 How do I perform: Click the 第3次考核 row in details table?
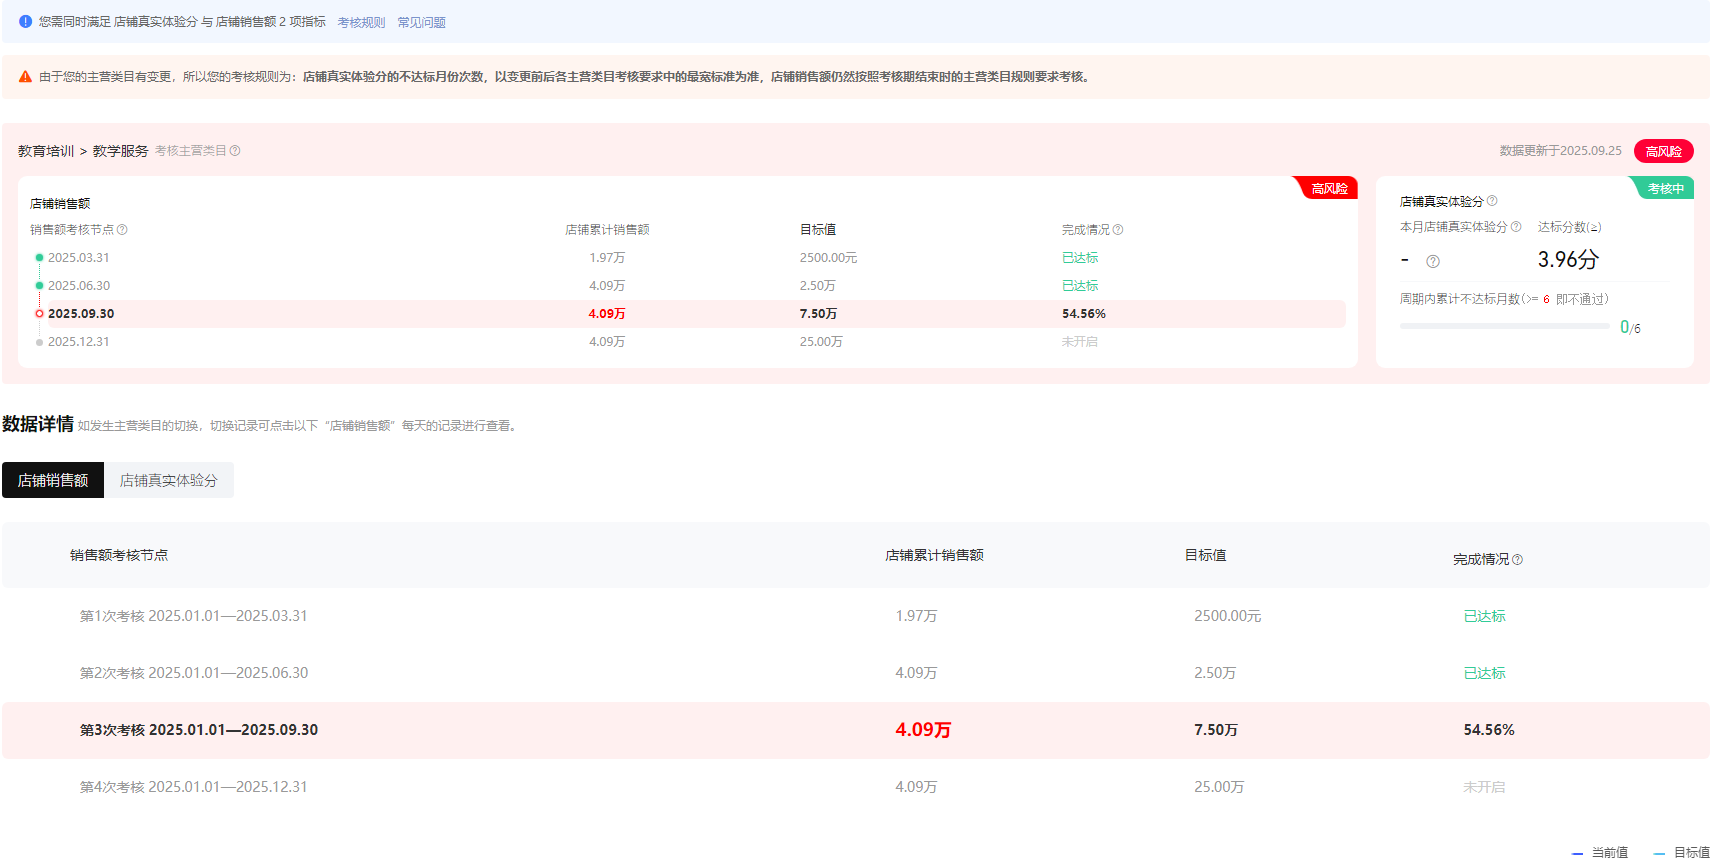coord(199,730)
